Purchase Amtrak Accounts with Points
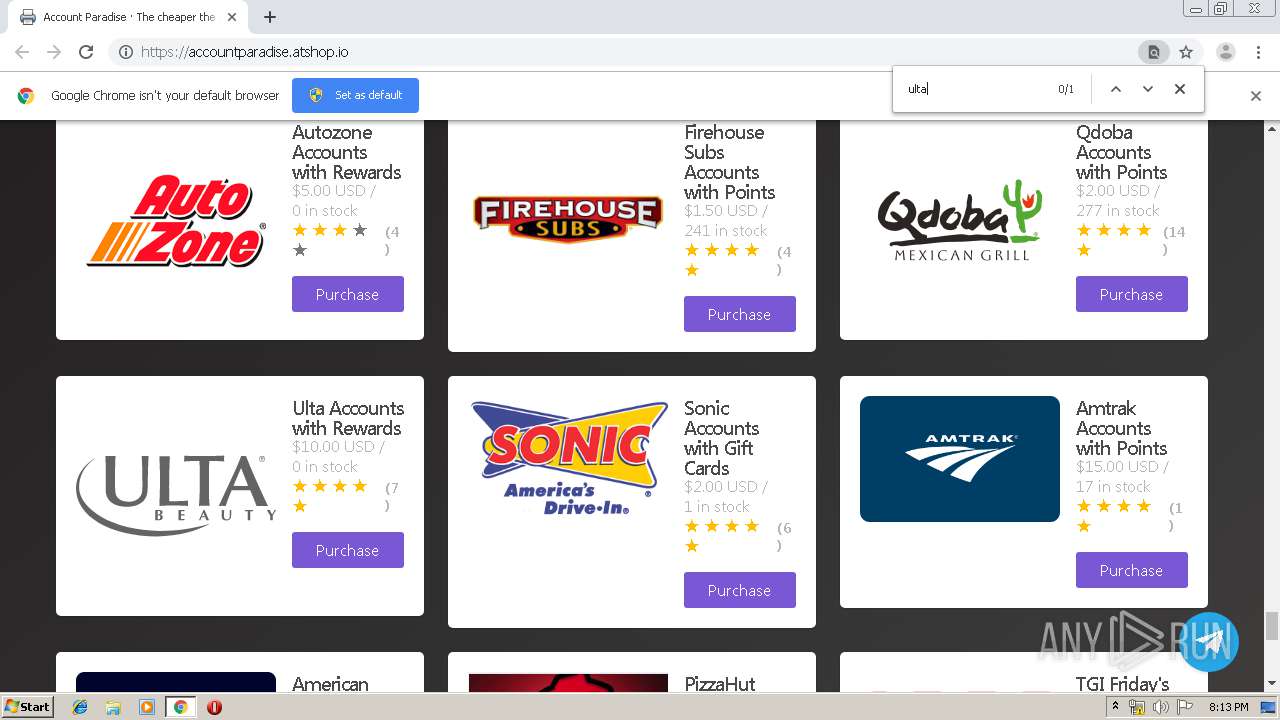Viewport: 1280px width, 720px height. pos(1132,570)
